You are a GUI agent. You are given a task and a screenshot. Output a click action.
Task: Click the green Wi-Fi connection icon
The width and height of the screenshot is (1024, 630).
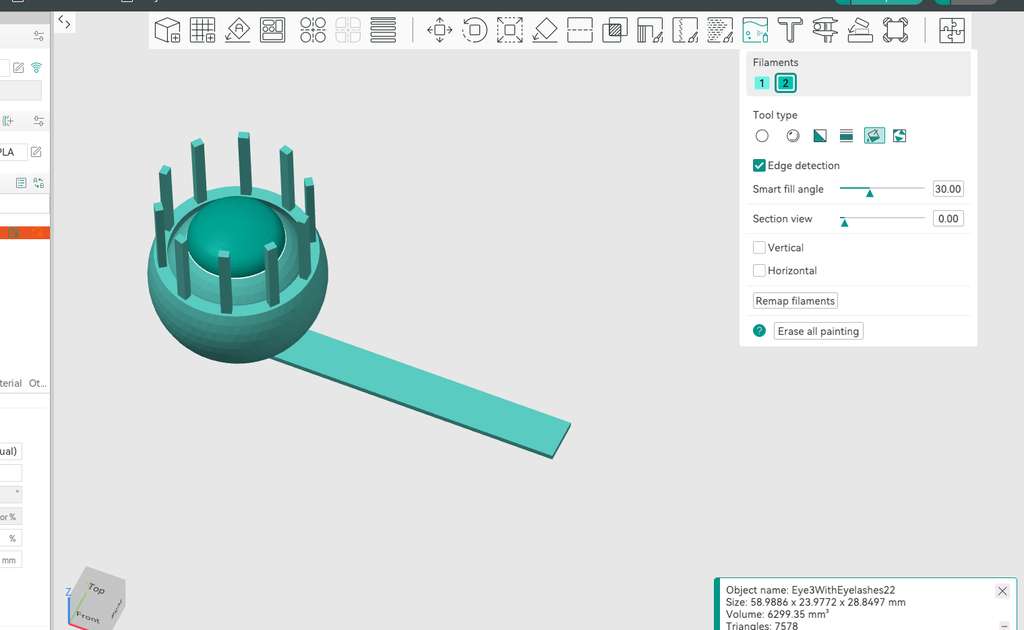tap(37, 68)
